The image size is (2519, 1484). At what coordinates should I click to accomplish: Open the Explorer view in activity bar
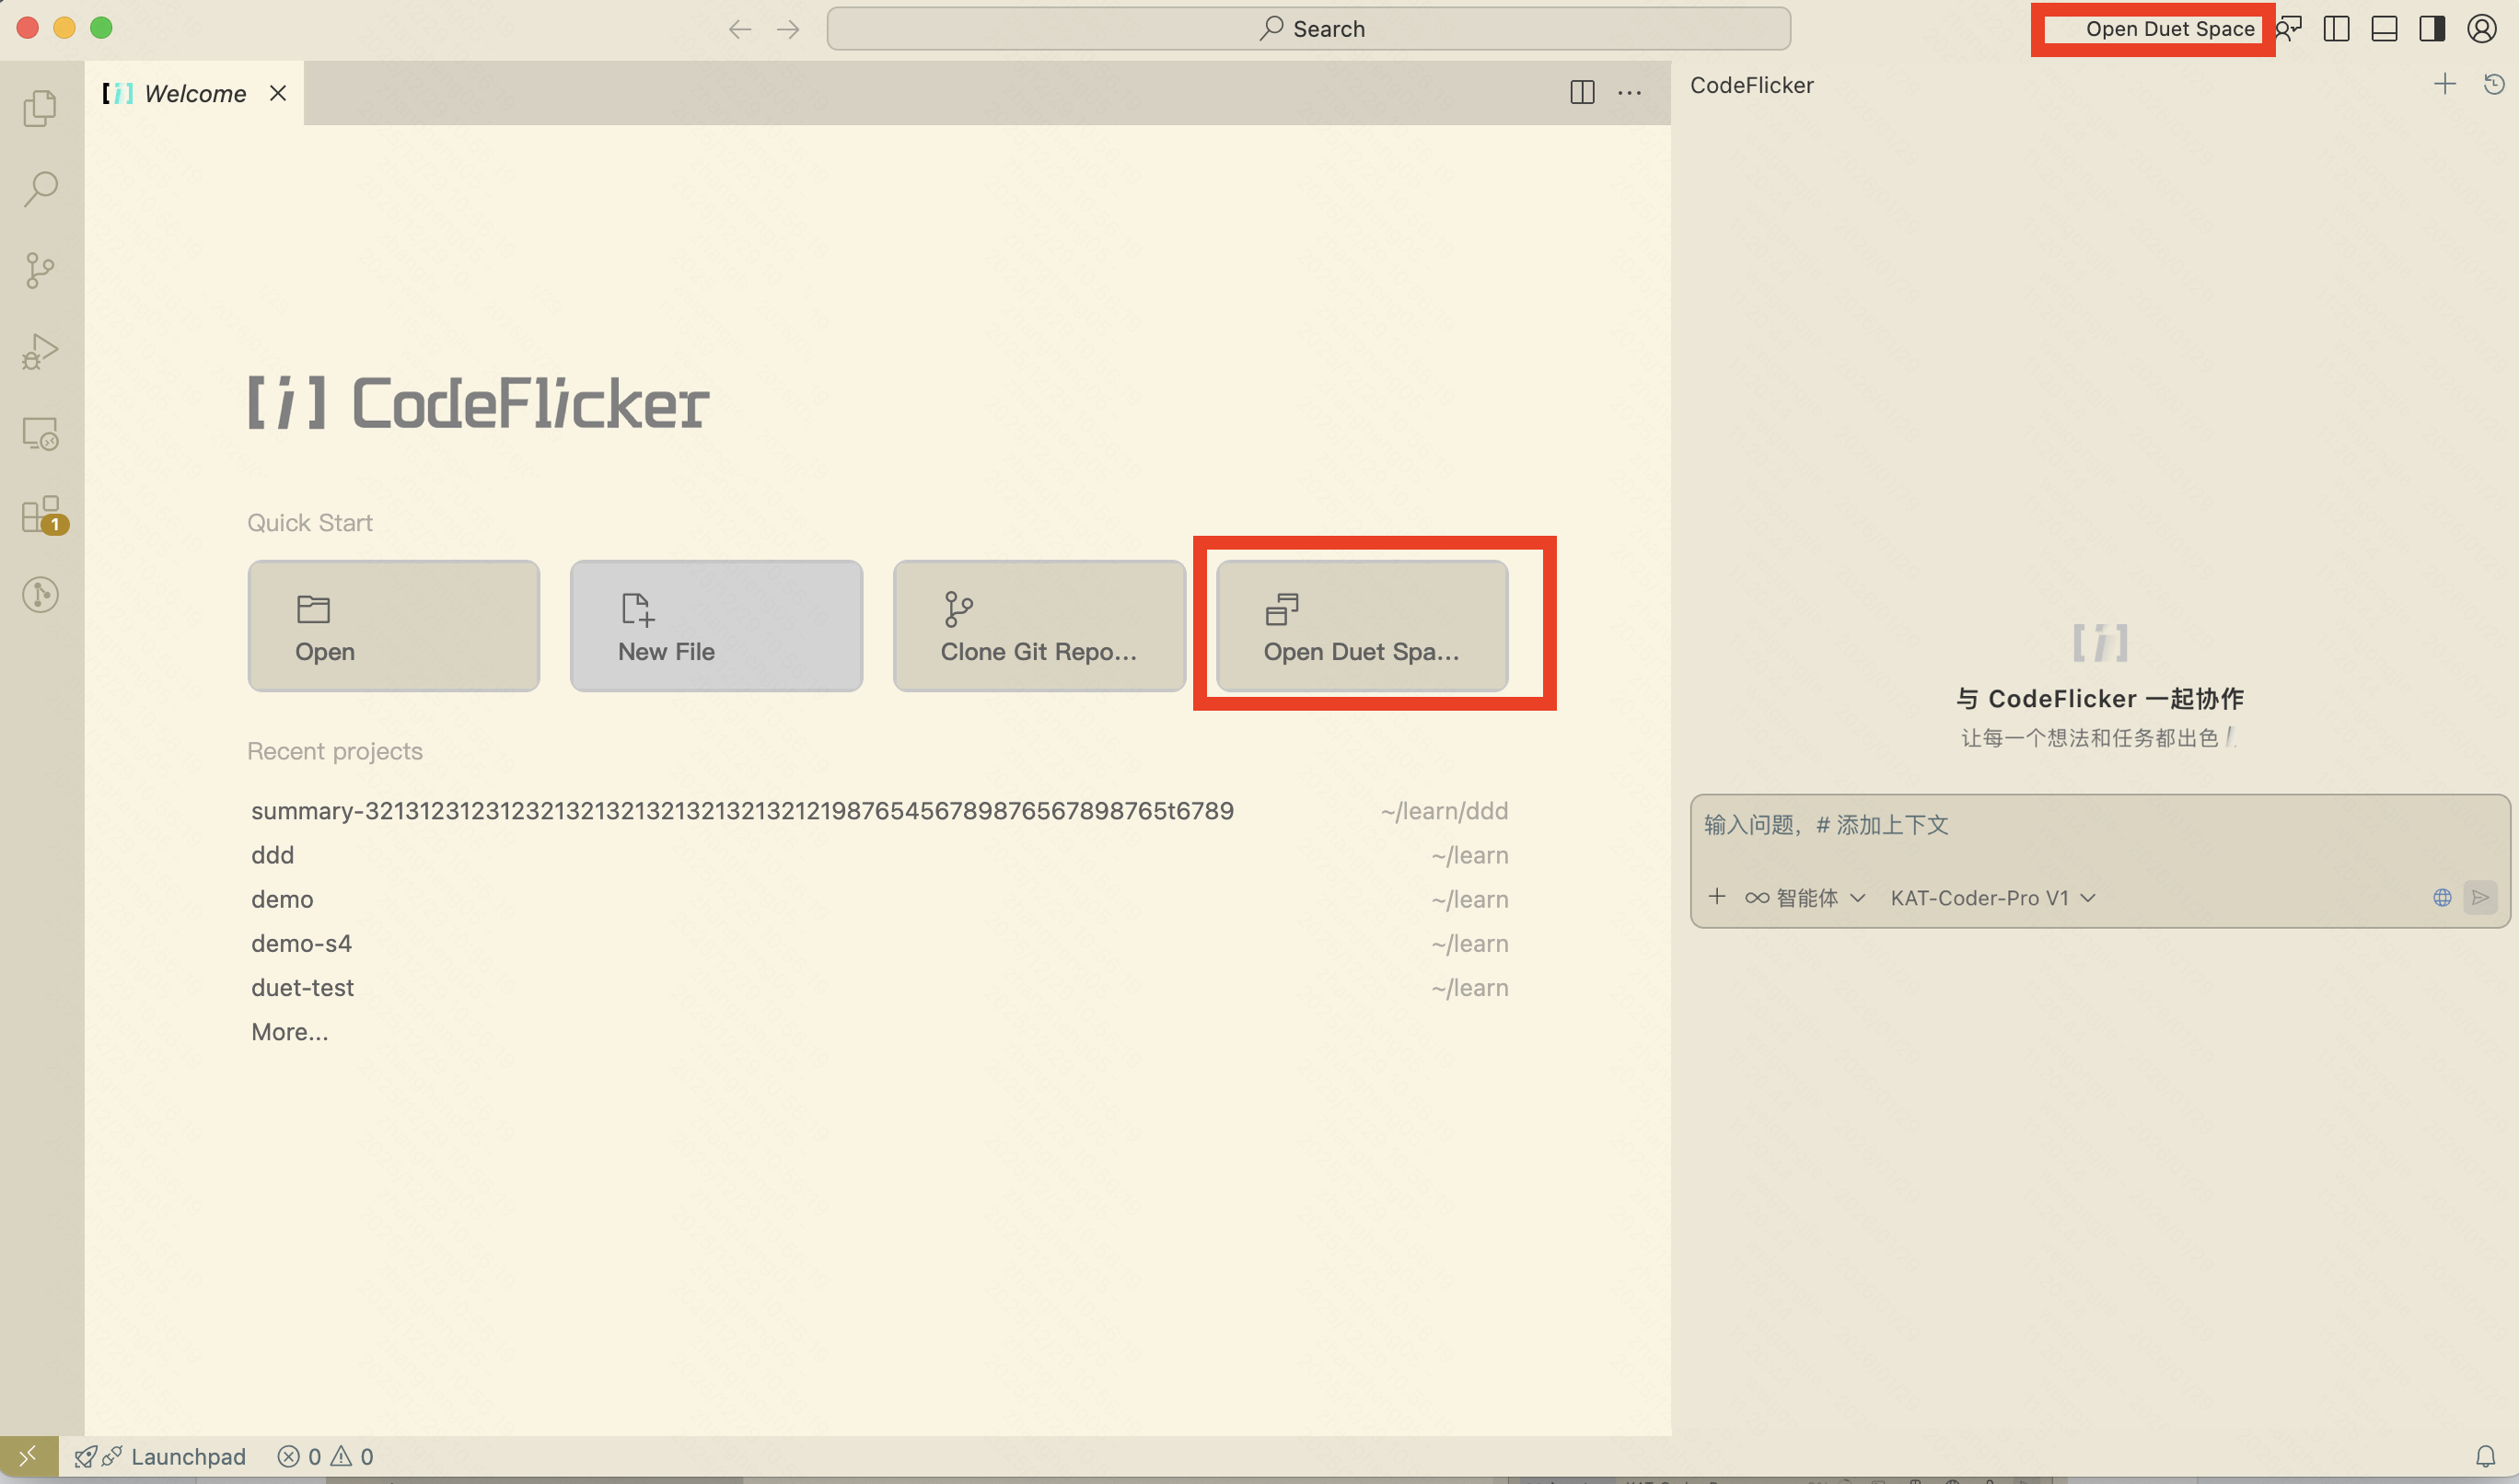[40, 108]
